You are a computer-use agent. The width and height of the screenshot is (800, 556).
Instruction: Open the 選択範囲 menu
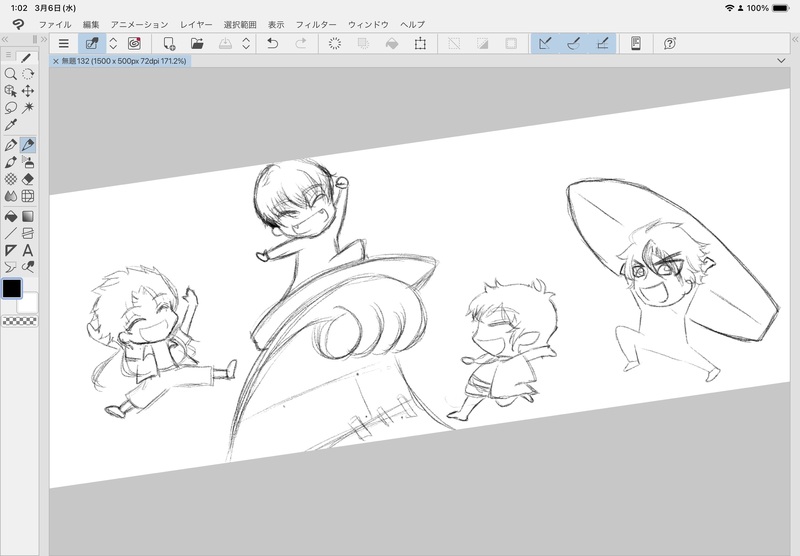pyautogui.click(x=240, y=24)
